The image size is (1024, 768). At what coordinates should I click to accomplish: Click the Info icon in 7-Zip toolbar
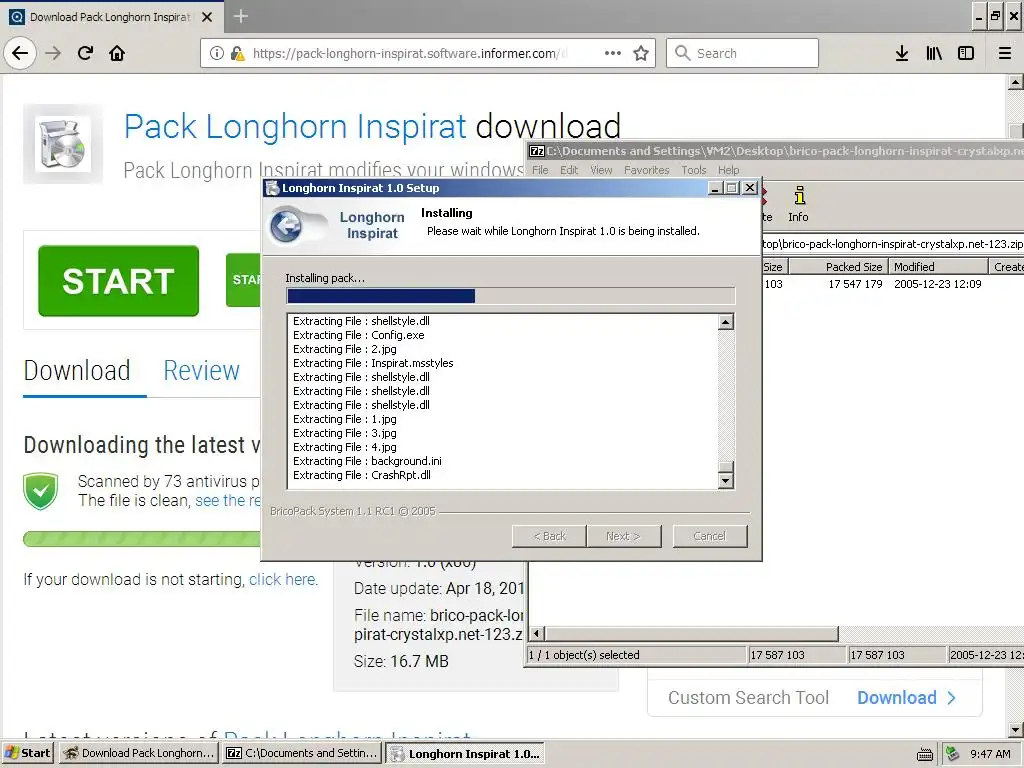click(x=798, y=204)
